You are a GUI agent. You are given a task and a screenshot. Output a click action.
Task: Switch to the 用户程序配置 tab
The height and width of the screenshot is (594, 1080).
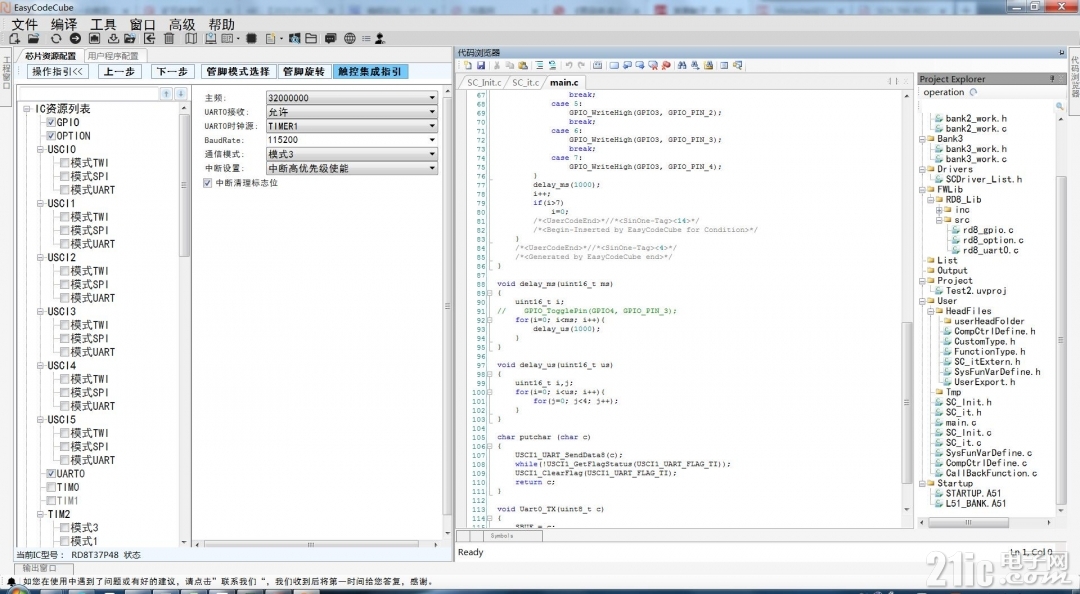pyautogui.click(x=114, y=56)
